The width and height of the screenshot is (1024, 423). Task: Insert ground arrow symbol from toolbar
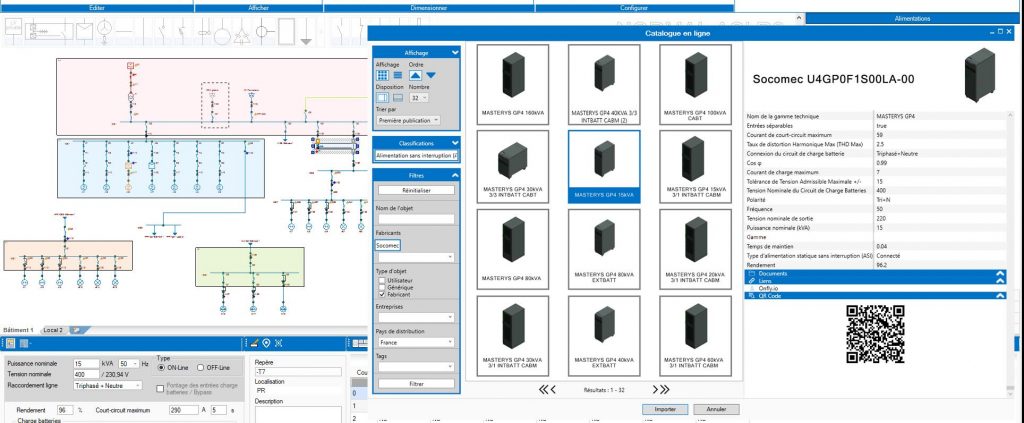pos(305,33)
